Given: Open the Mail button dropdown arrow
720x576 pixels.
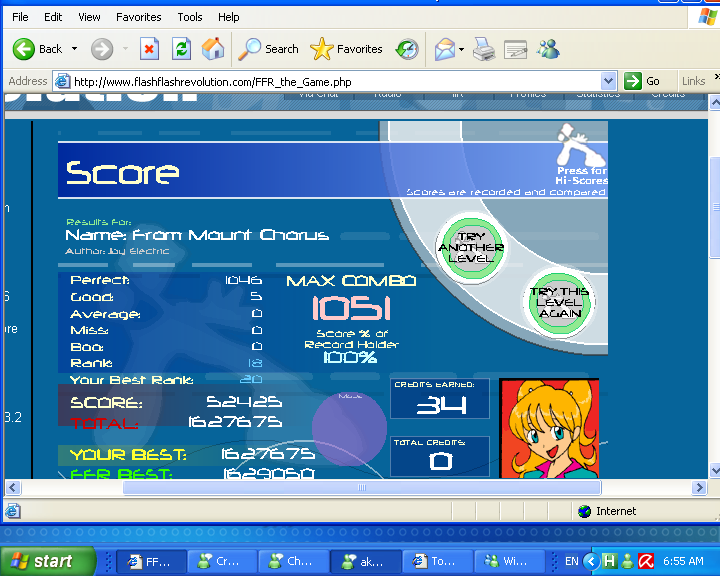Looking at the screenshot, I should [461, 49].
